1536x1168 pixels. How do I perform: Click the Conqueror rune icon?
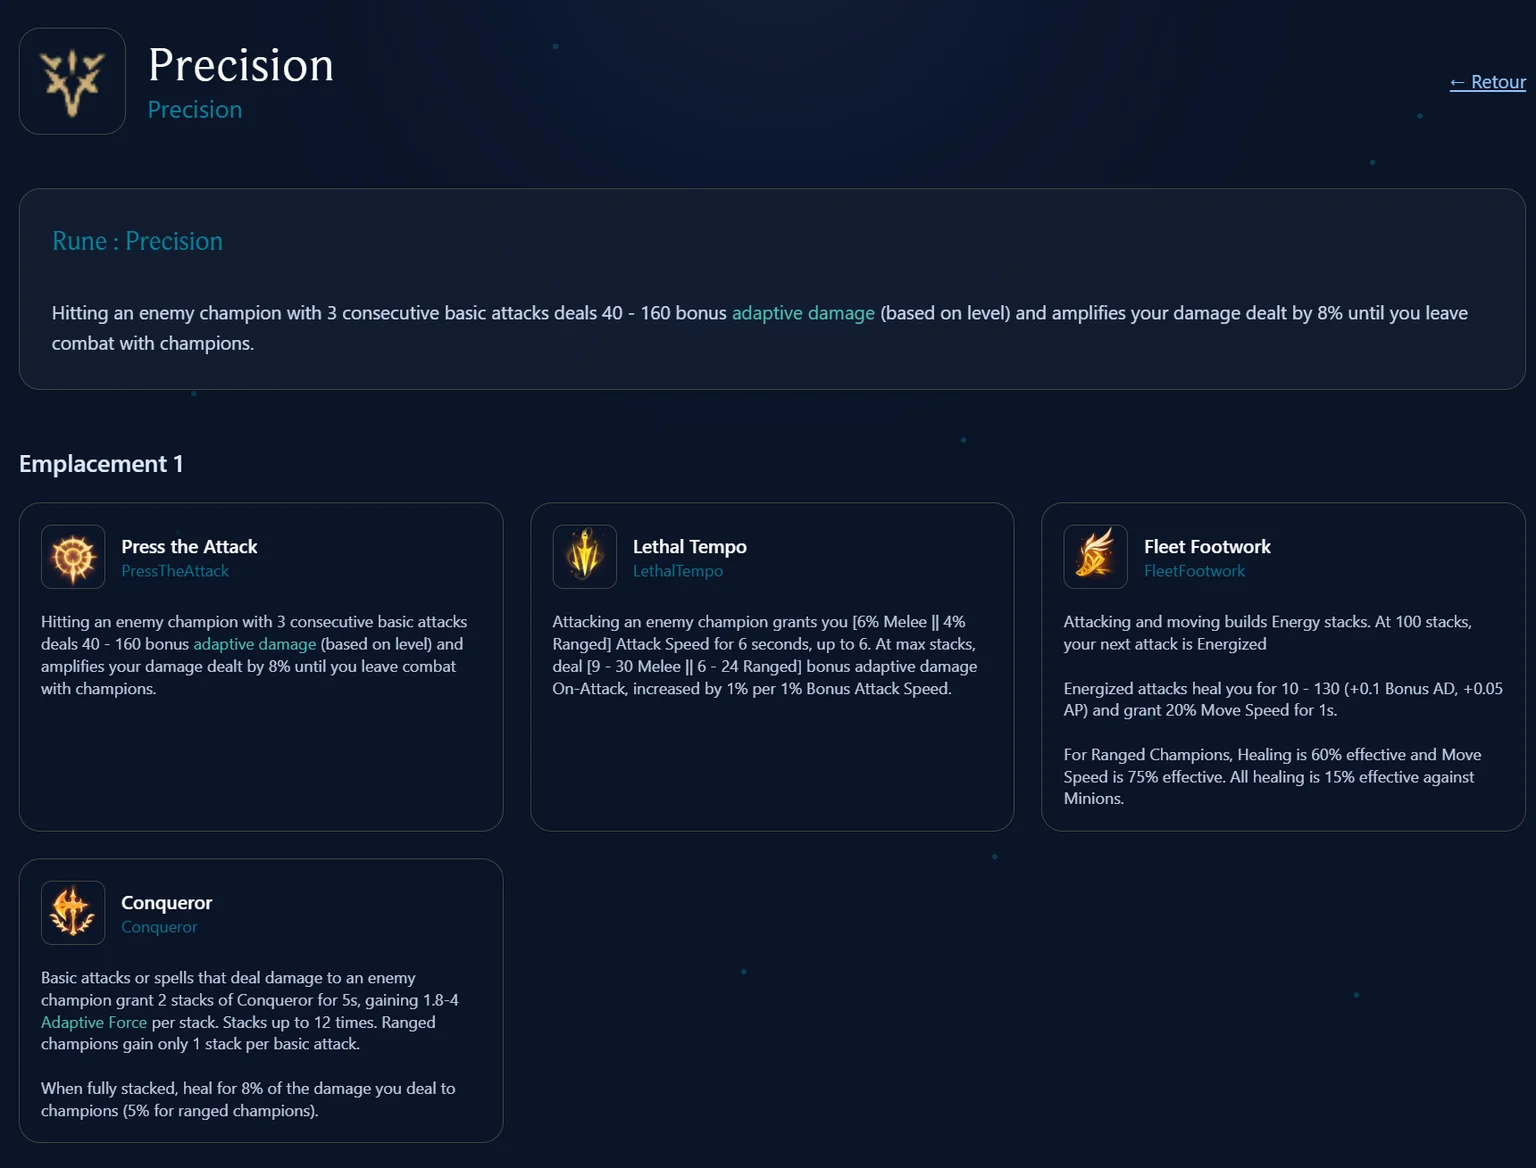click(73, 913)
